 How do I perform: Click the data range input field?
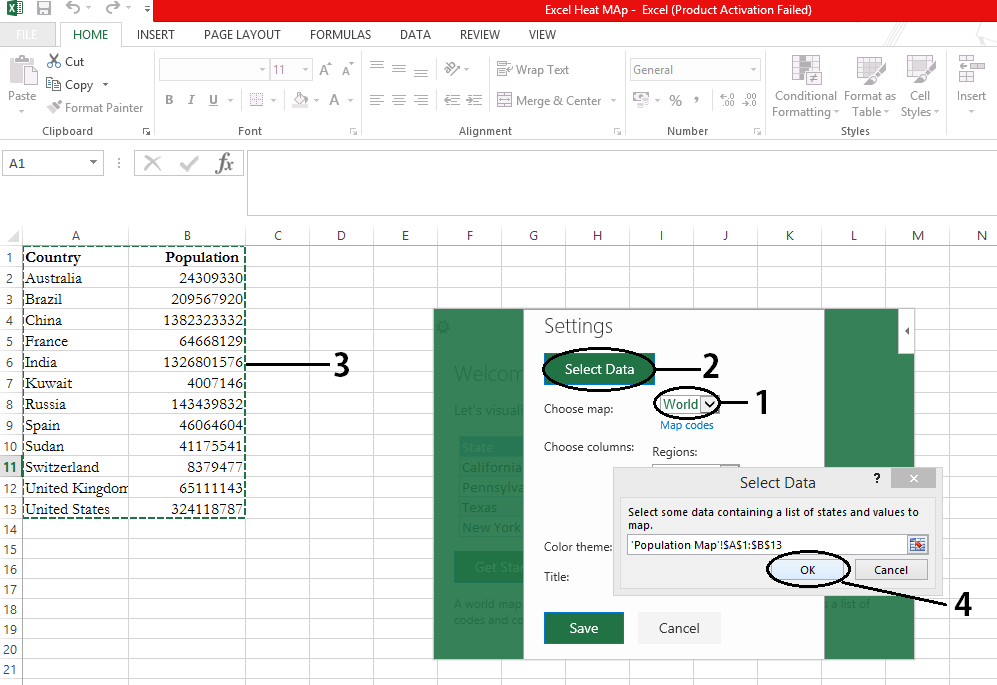(765, 545)
